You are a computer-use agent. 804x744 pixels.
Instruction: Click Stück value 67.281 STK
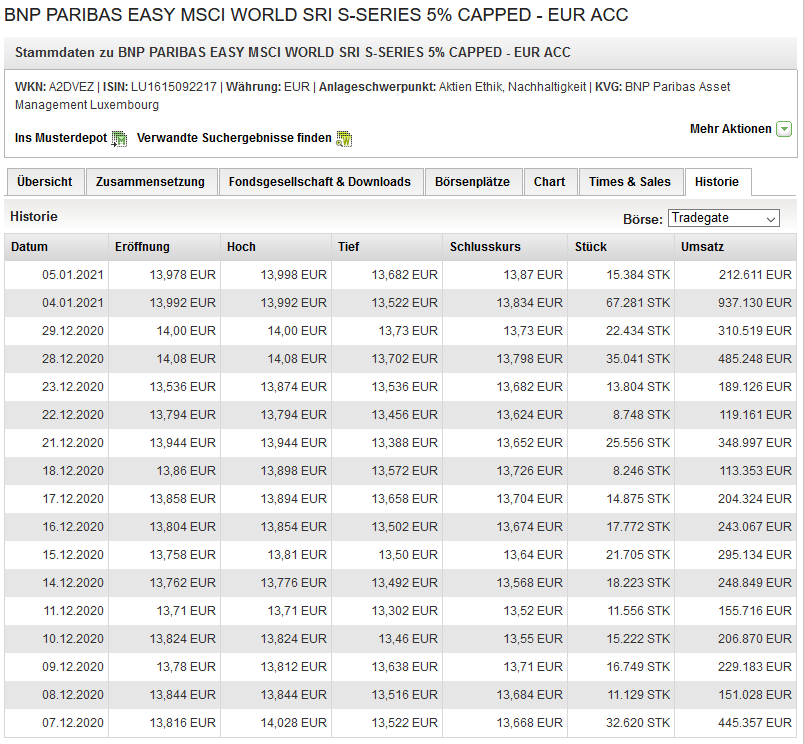tap(638, 303)
